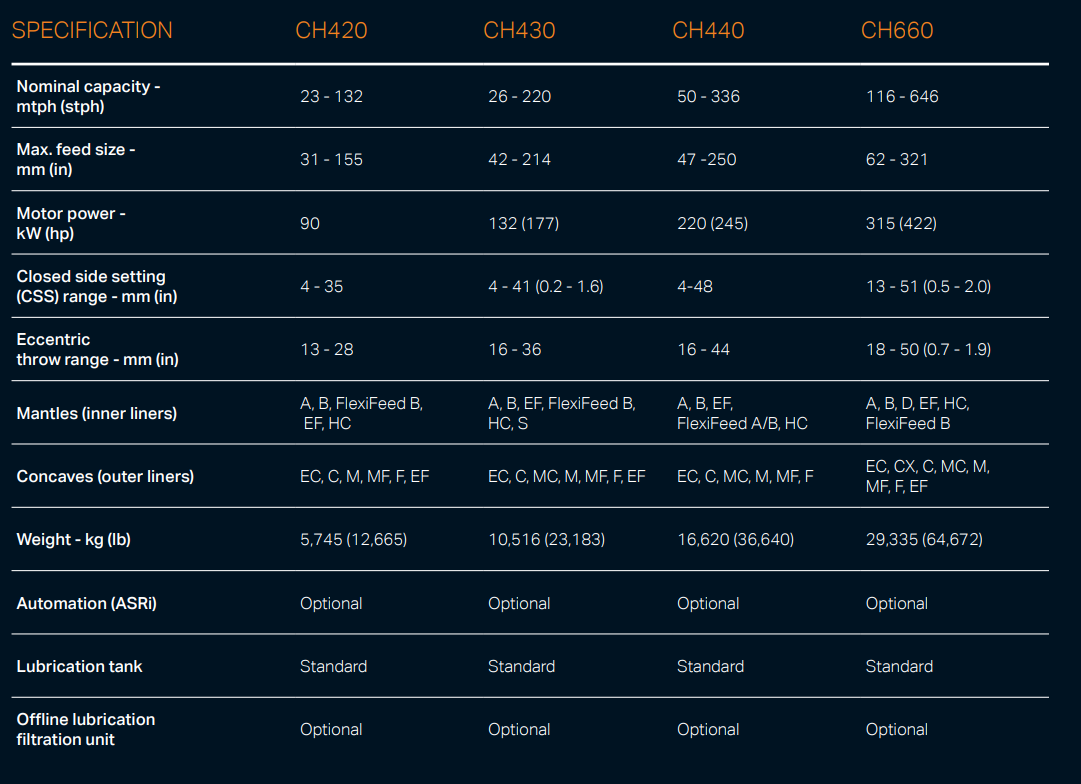Image resolution: width=1081 pixels, height=784 pixels.
Task: Click the Nominal capacity row label
Action: pyautogui.click(x=88, y=96)
